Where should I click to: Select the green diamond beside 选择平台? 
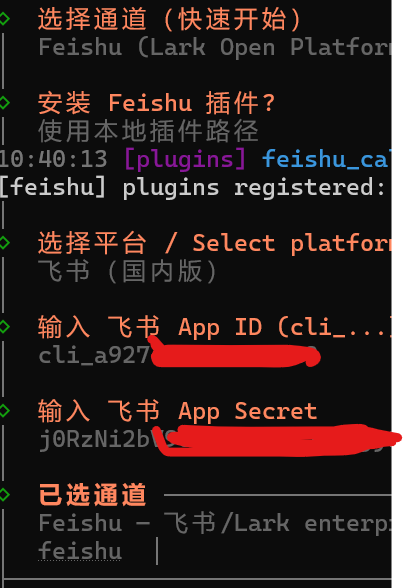(x=4, y=243)
